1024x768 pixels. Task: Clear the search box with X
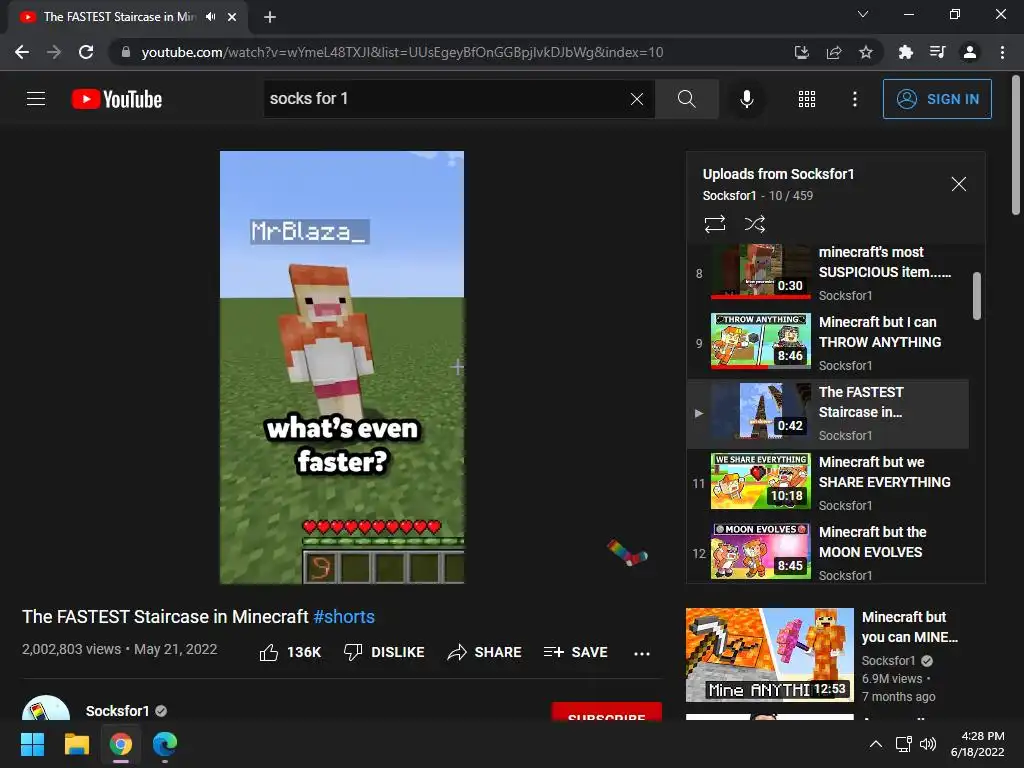click(x=637, y=99)
